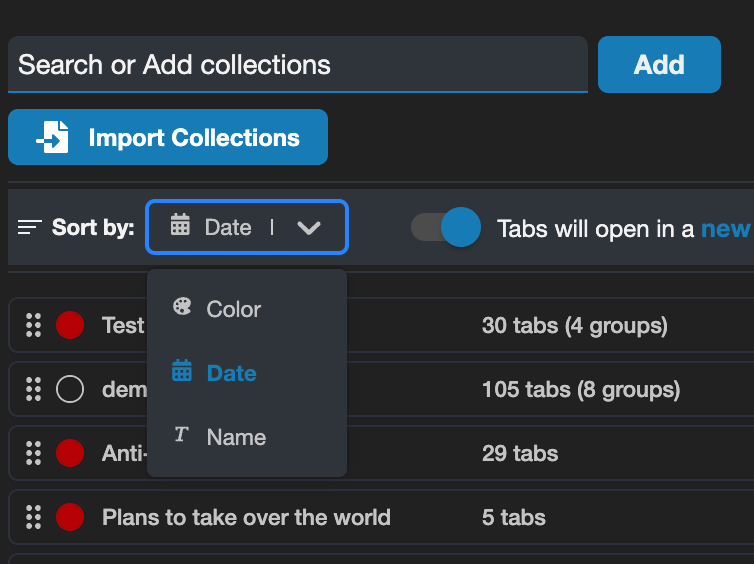
Task: Click the palette icon next to Color
Action: coord(182,306)
